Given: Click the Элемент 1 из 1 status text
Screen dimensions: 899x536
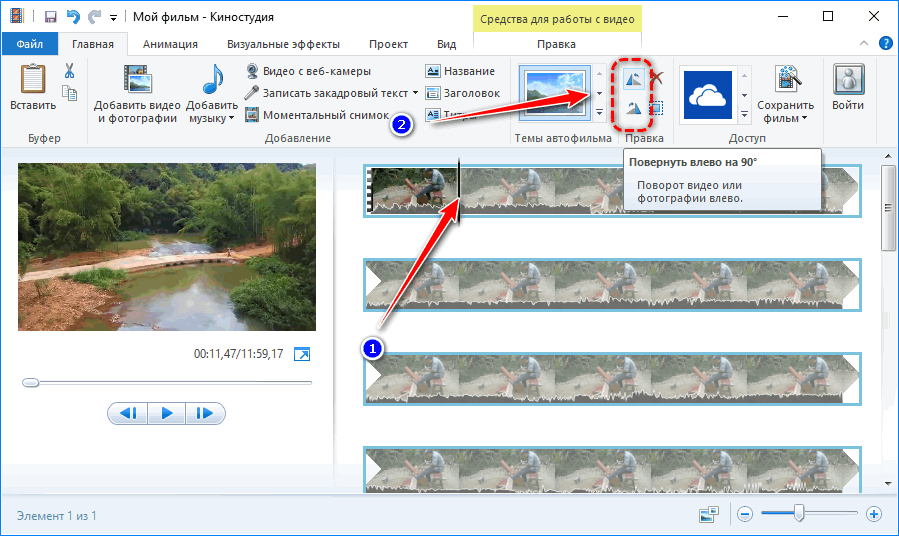Looking at the screenshot, I should (x=57, y=515).
